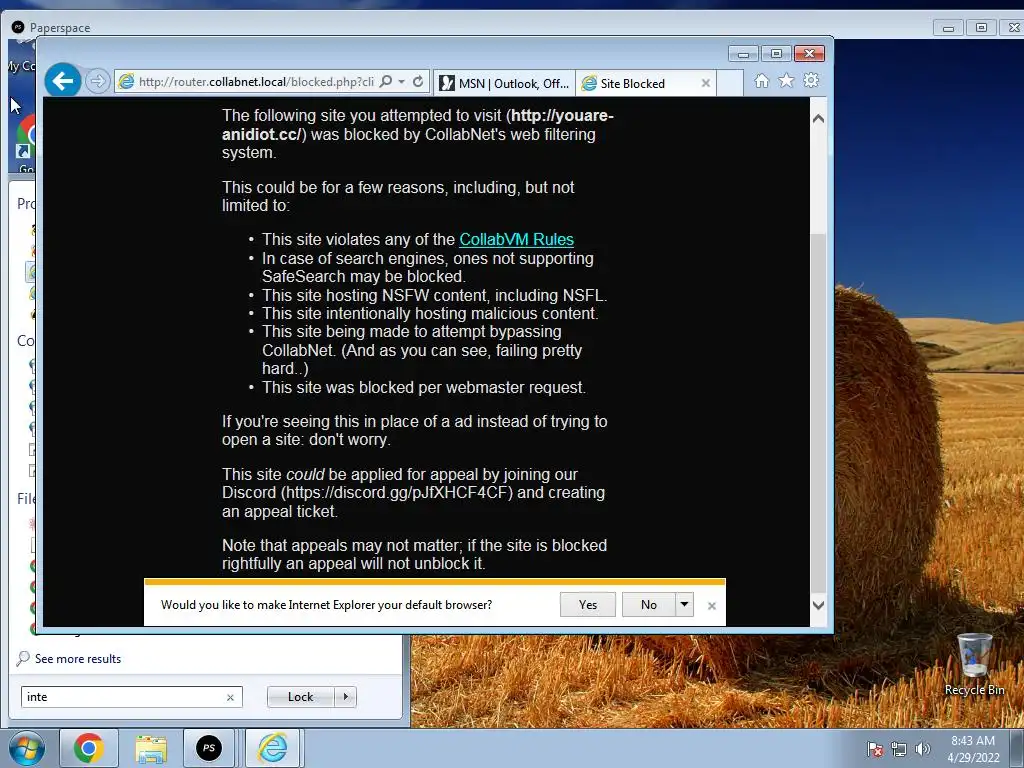
Task: Click the scrollbar up arrow
Action: coord(818,119)
